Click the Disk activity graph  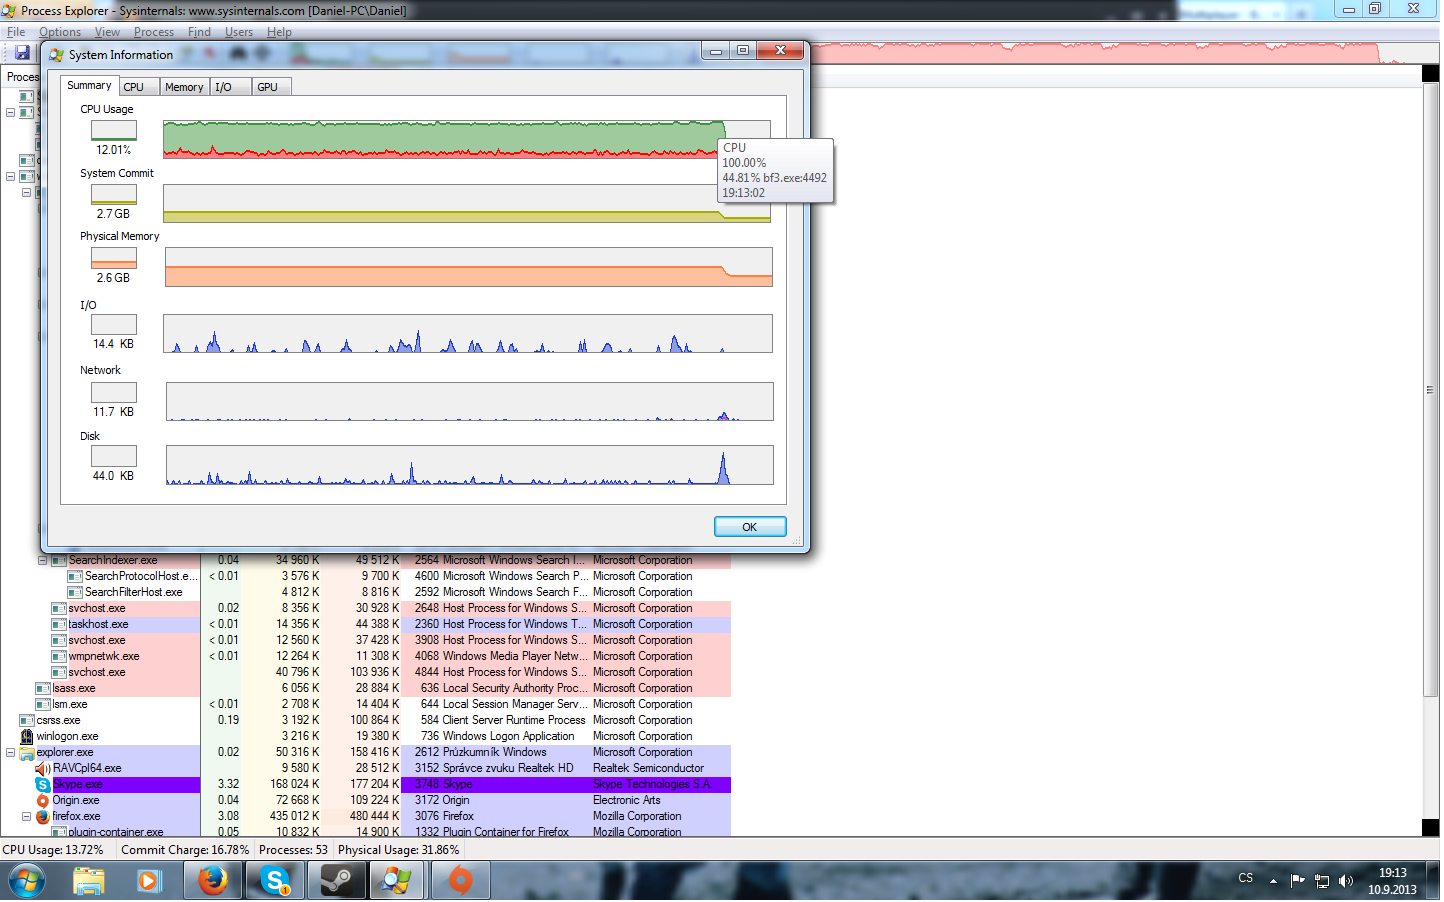tap(470, 466)
